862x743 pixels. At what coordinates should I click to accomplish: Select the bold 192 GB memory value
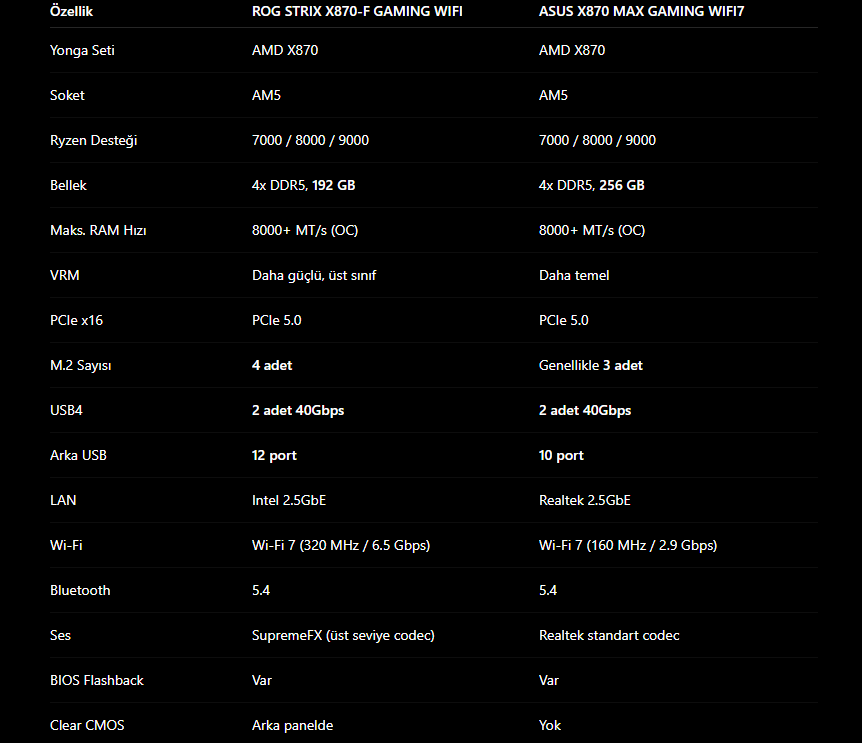(x=334, y=185)
